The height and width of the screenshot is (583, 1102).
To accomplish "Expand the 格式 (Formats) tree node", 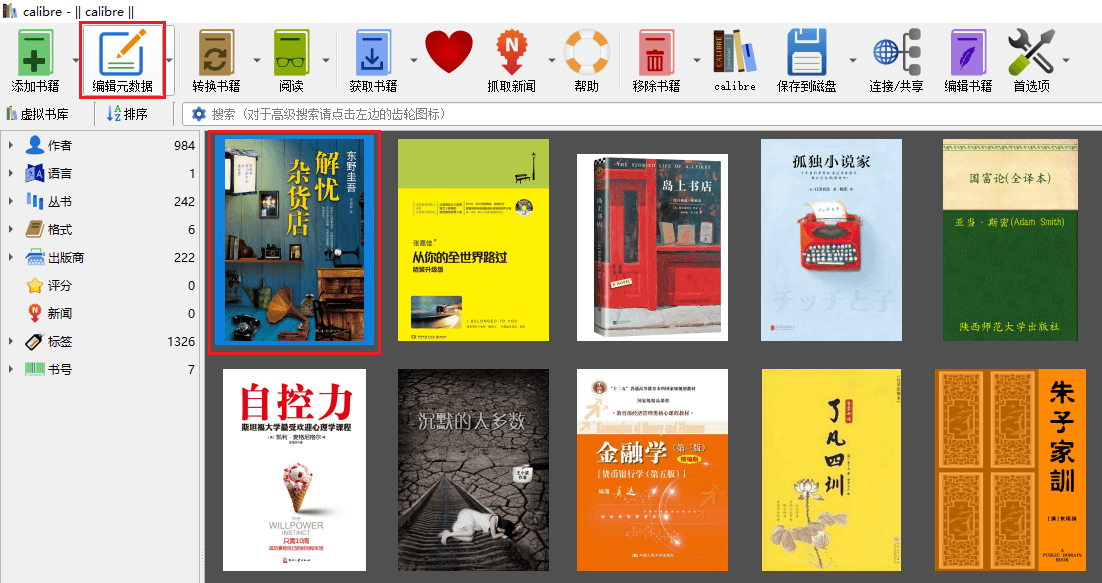I will 11,230.
